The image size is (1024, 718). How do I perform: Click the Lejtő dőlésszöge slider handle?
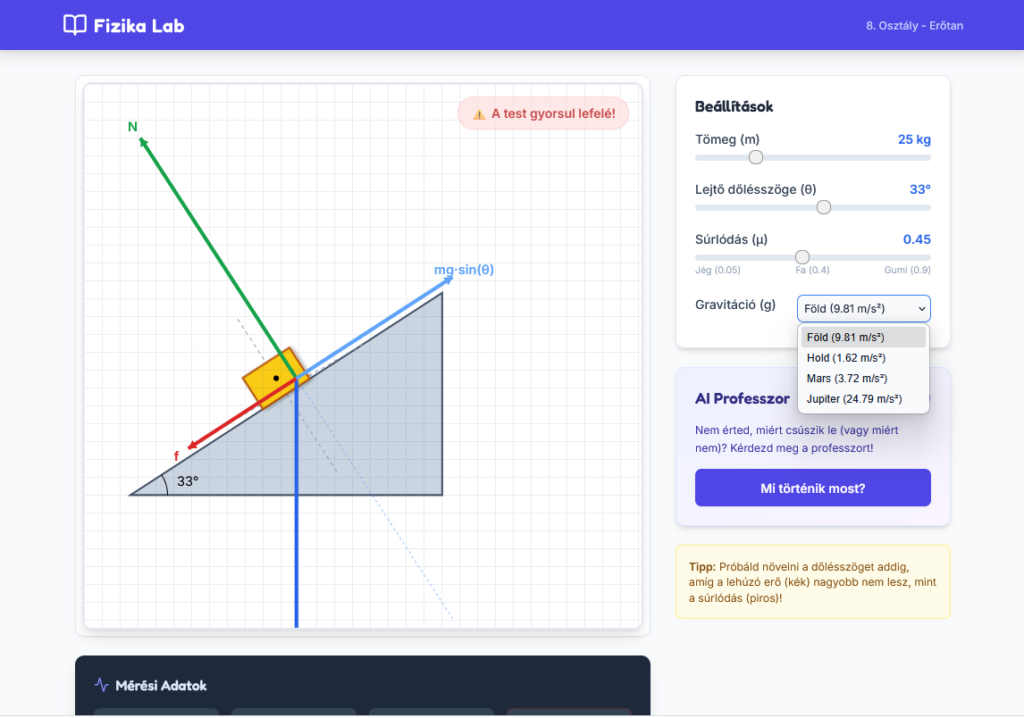824,207
